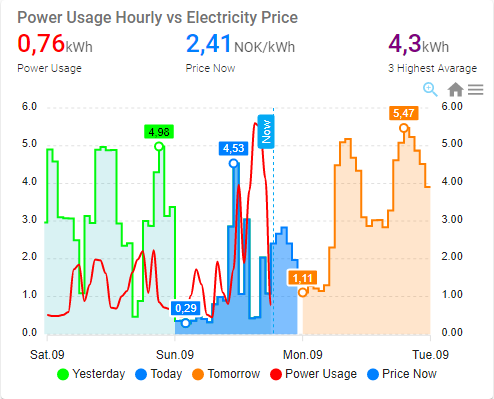This screenshot has width=494, height=399.
Task: Open the 0,76 kWh Power Usage value
Action: click(55, 44)
